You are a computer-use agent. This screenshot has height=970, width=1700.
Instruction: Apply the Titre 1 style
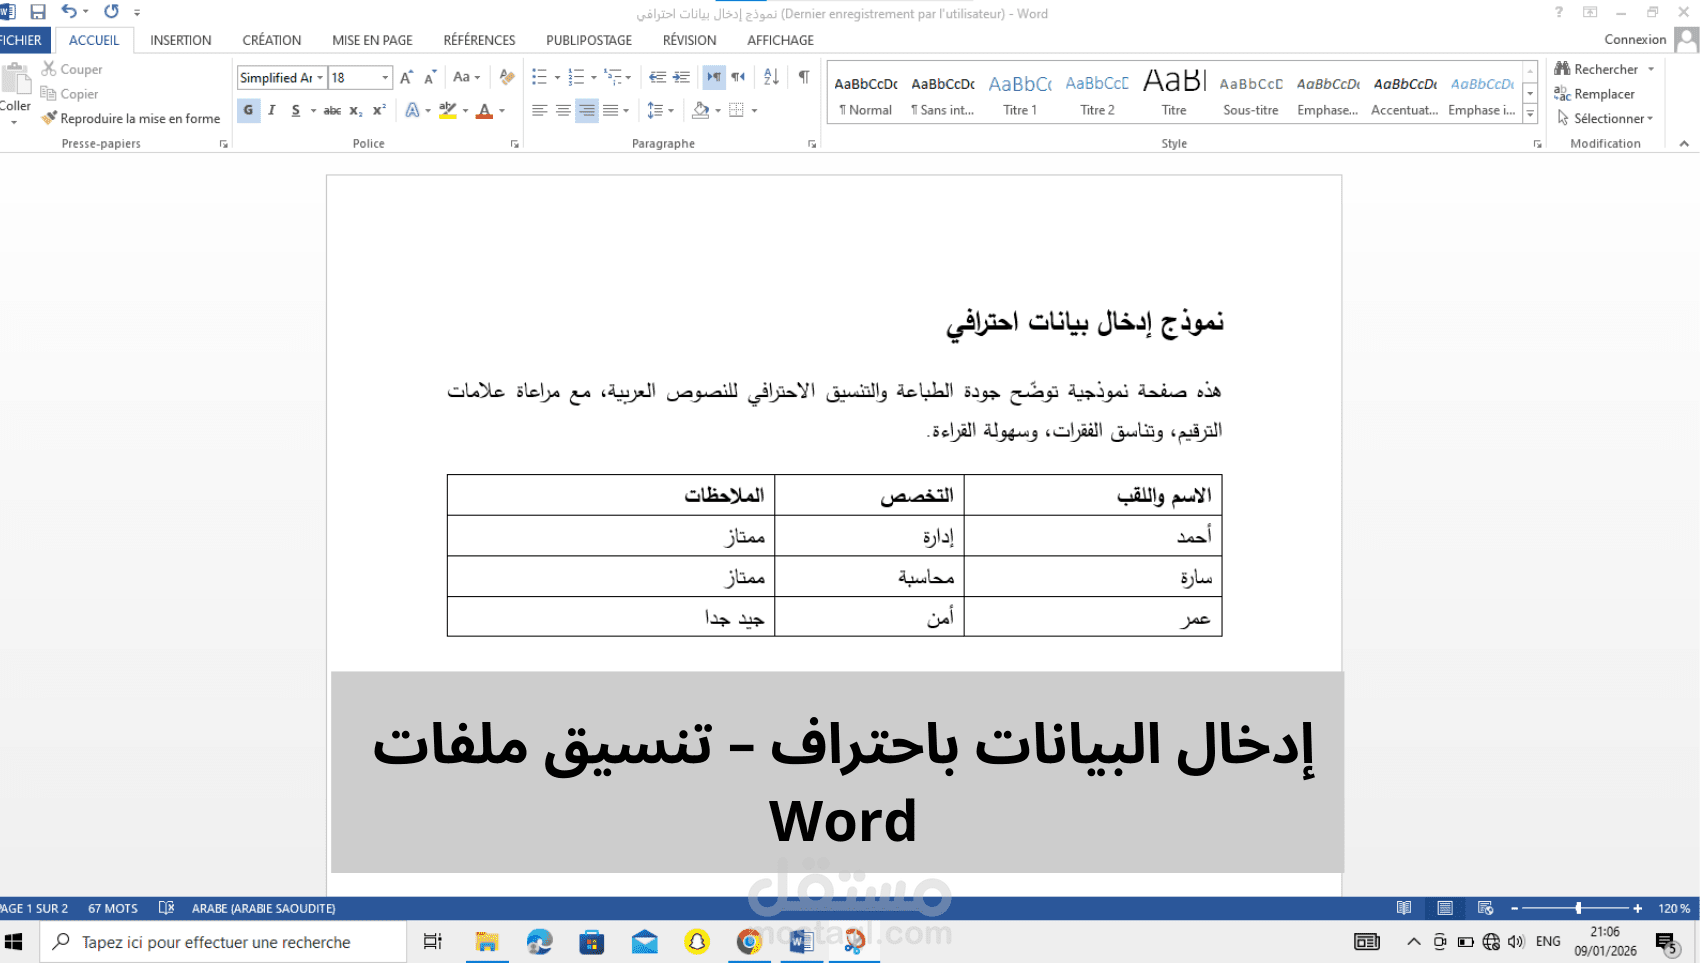1020,94
